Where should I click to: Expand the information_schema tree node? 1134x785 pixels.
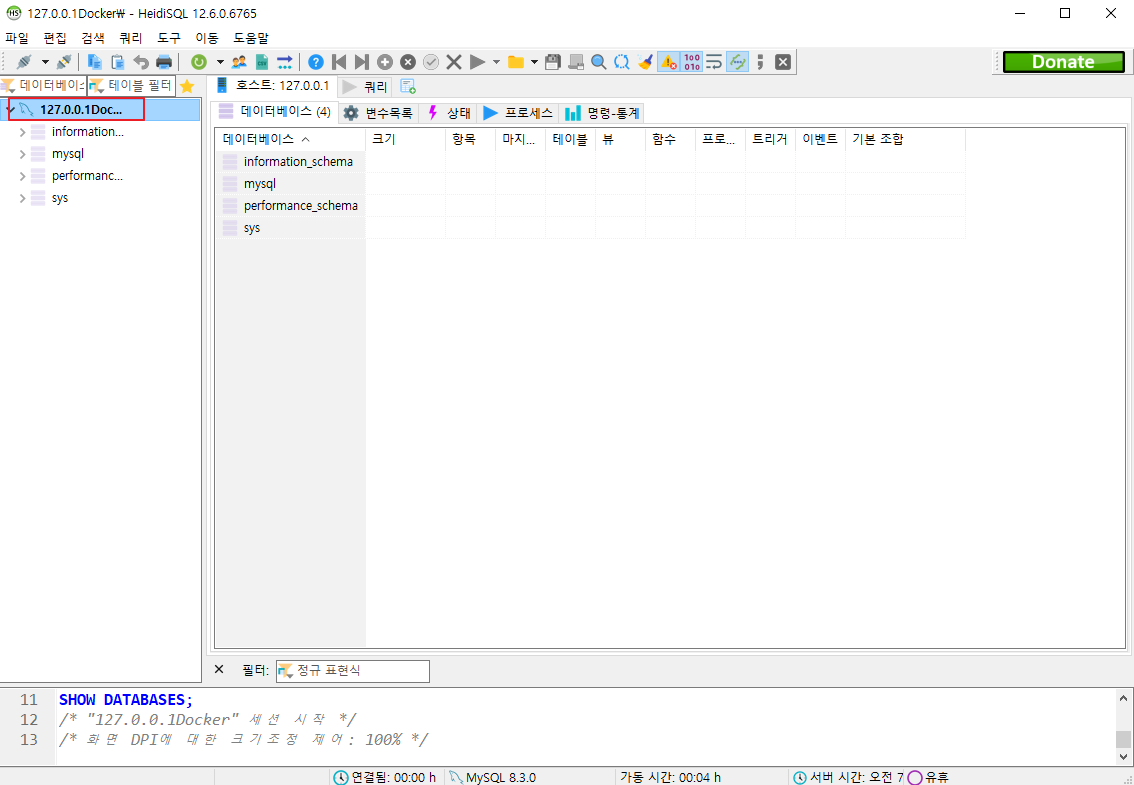click(22, 132)
